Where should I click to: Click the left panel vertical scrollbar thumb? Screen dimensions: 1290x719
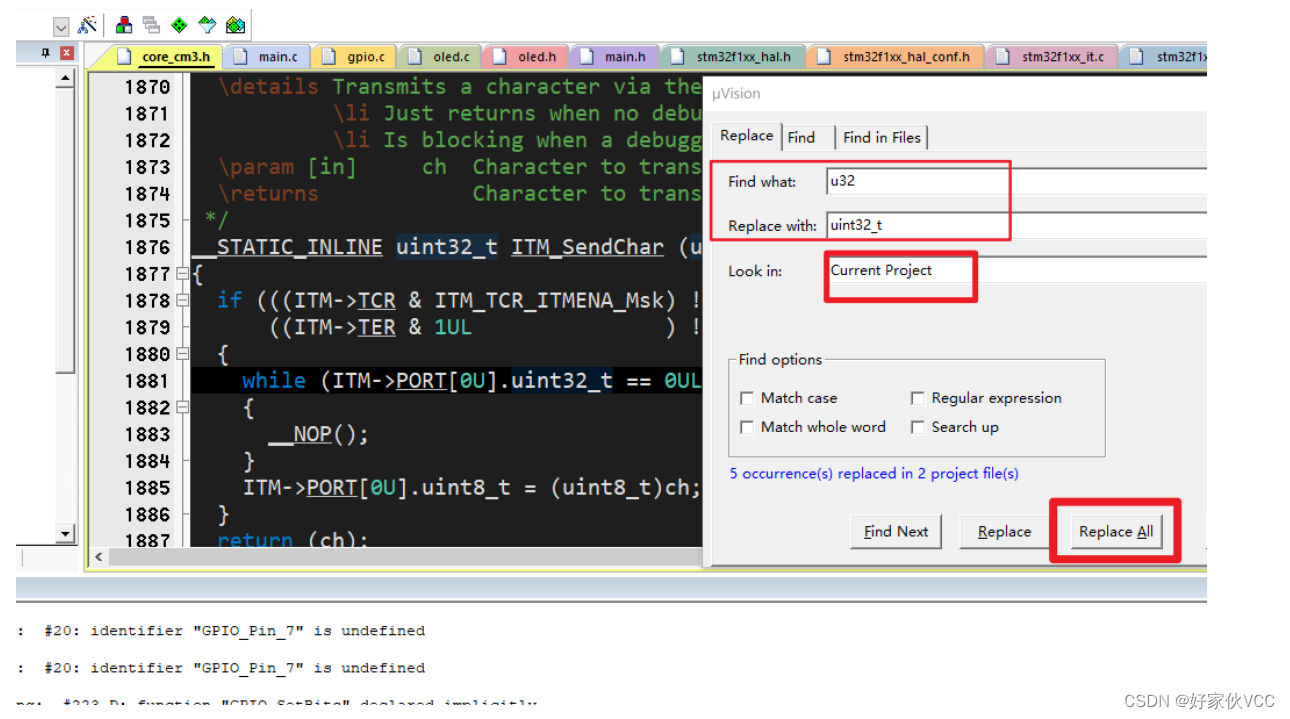66,230
